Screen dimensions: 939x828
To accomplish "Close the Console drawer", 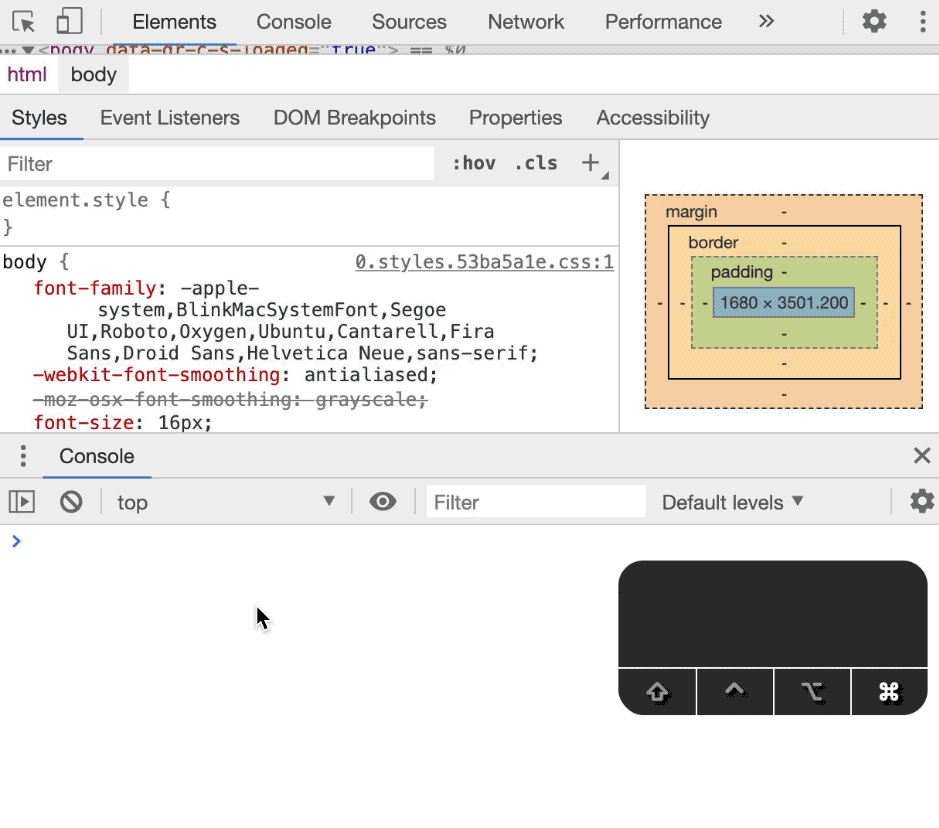I will (x=922, y=456).
